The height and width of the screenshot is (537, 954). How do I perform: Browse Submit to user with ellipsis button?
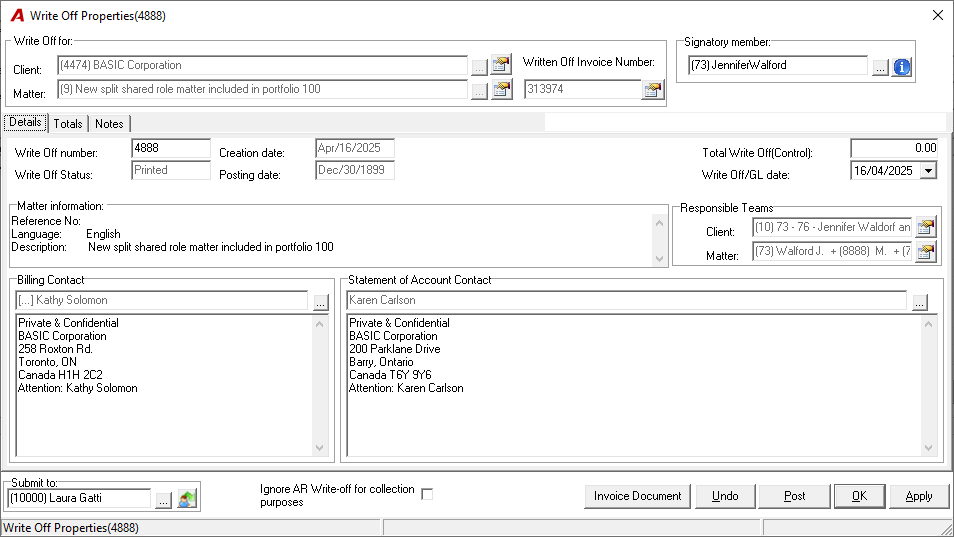coord(163,500)
